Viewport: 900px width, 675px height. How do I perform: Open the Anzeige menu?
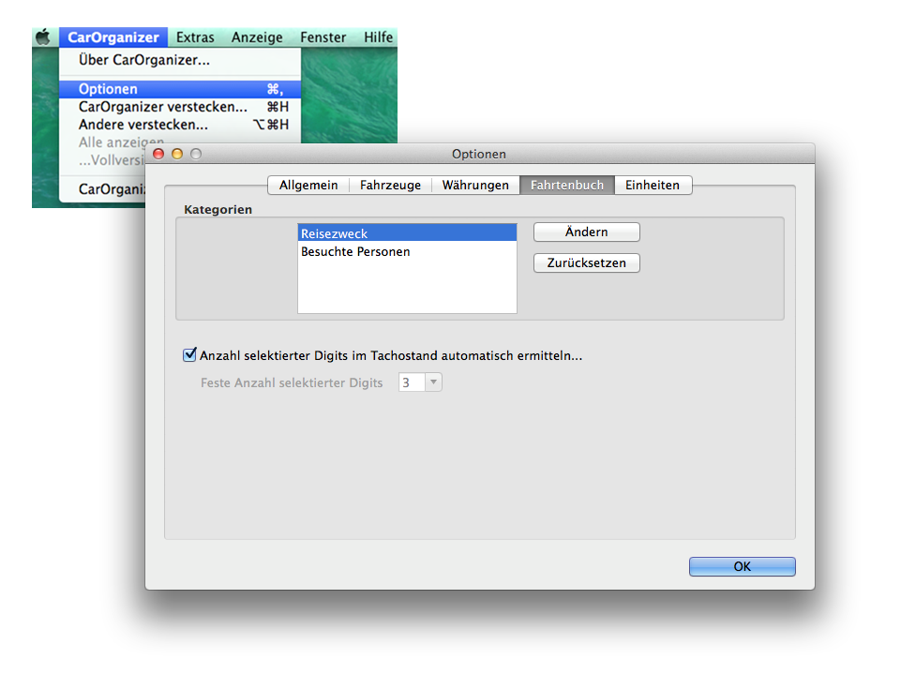point(258,37)
